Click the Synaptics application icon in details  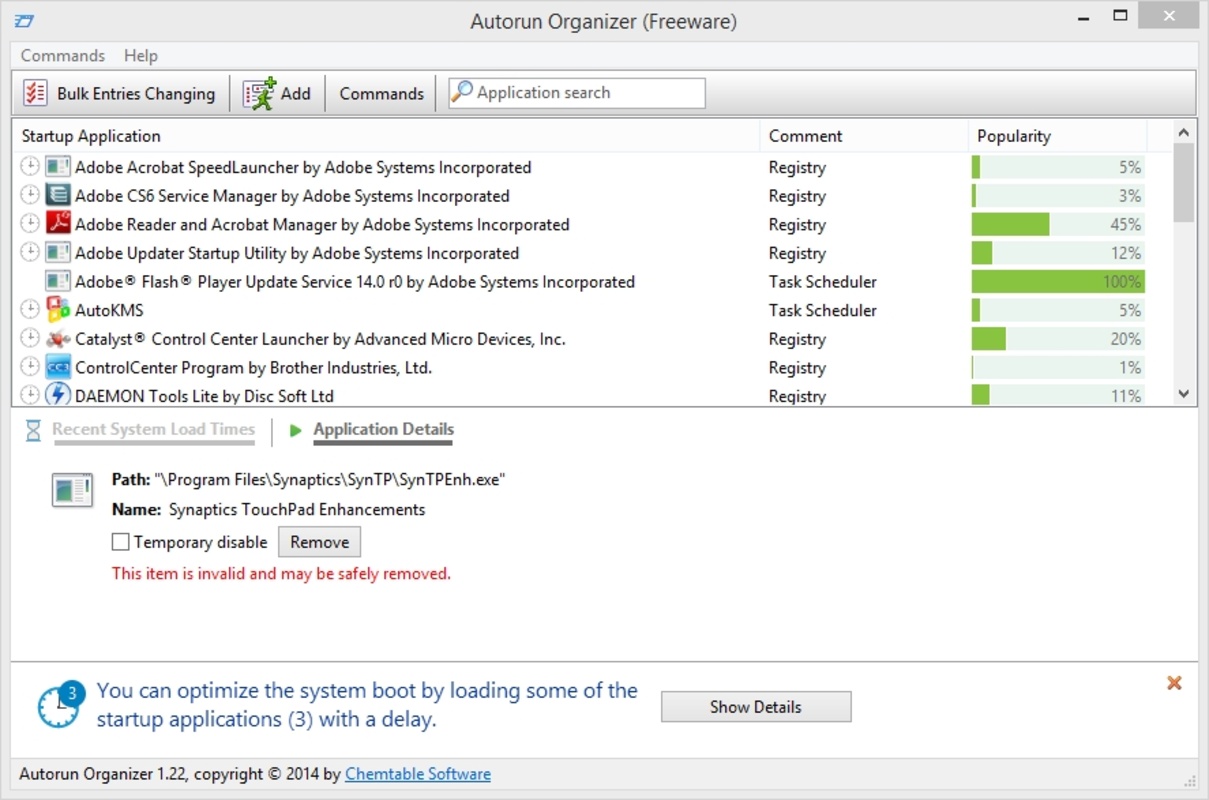coord(72,490)
